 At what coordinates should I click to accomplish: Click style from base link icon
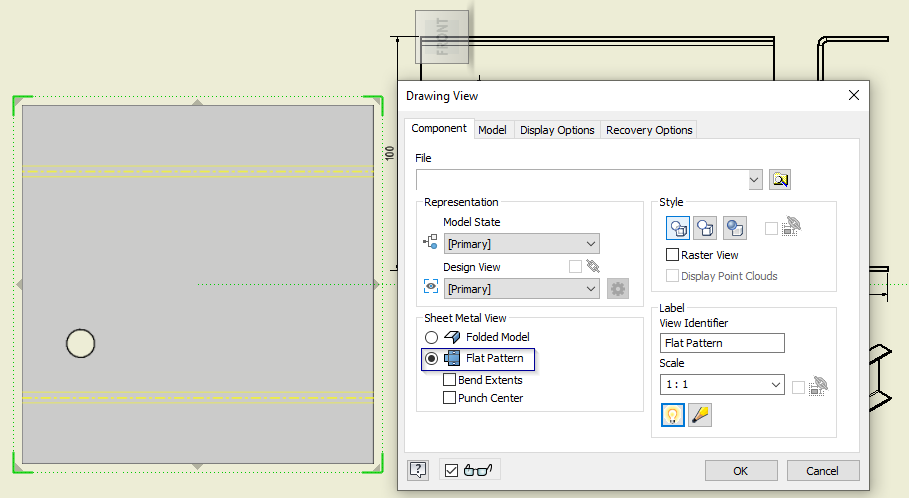791,227
